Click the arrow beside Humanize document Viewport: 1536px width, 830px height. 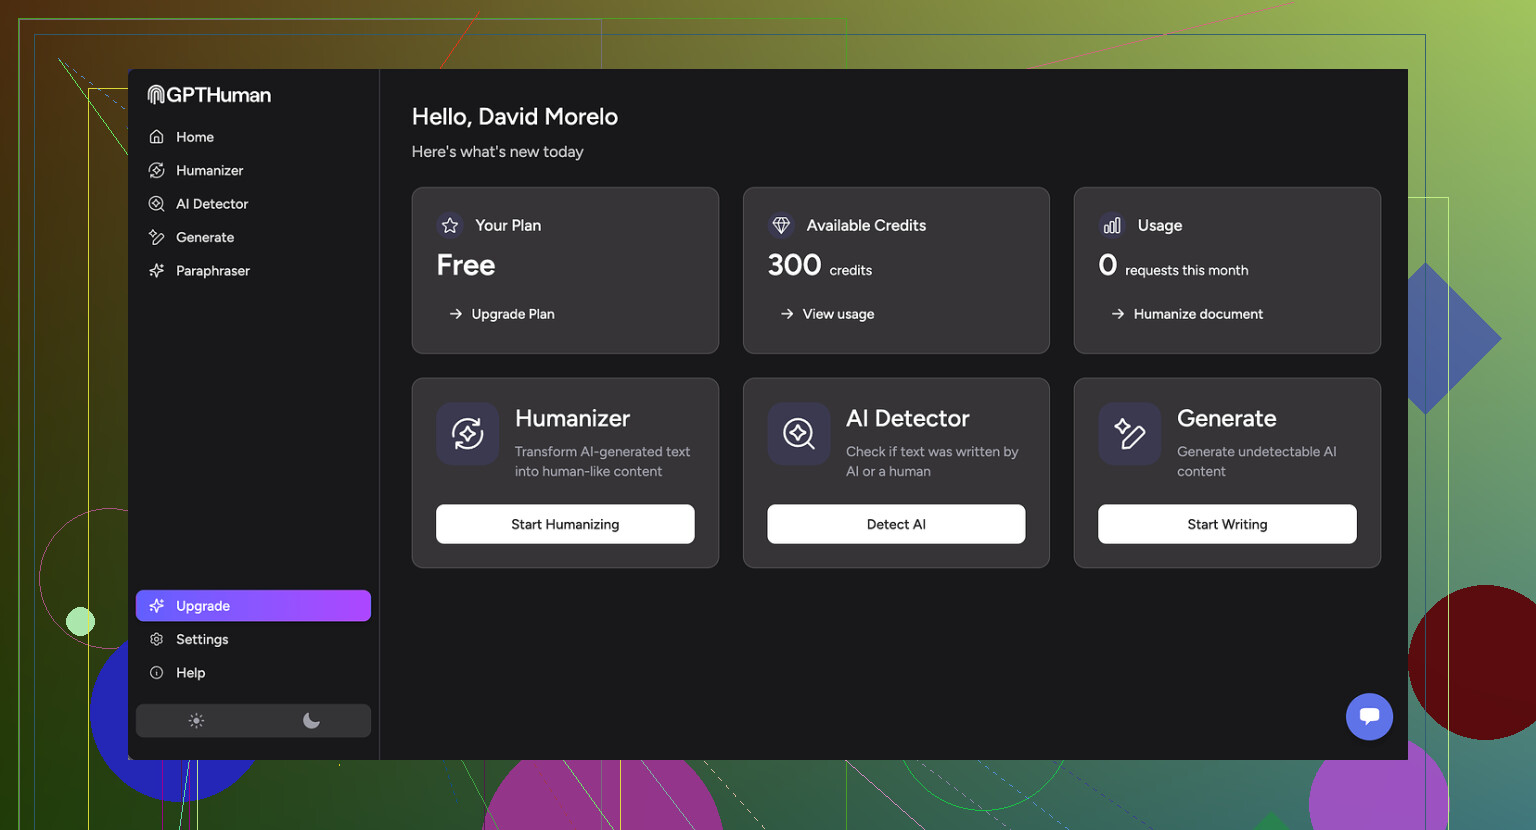[1118, 314]
